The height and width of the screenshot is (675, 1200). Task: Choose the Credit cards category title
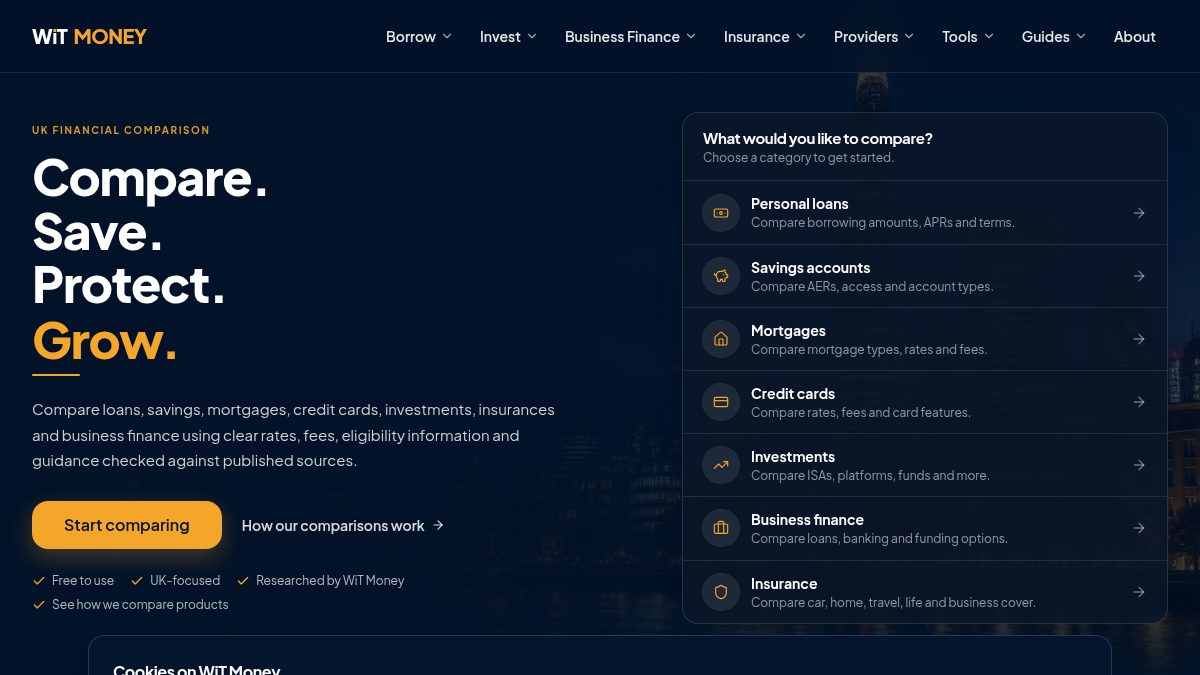(793, 394)
